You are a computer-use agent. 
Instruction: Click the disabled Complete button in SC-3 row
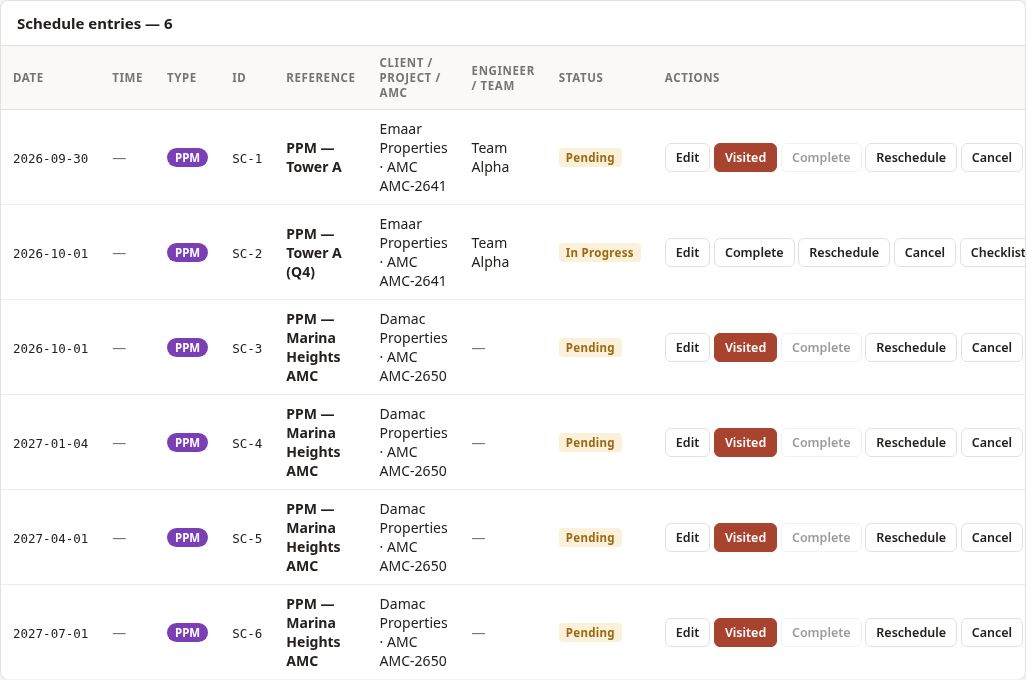click(x=821, y=348)
